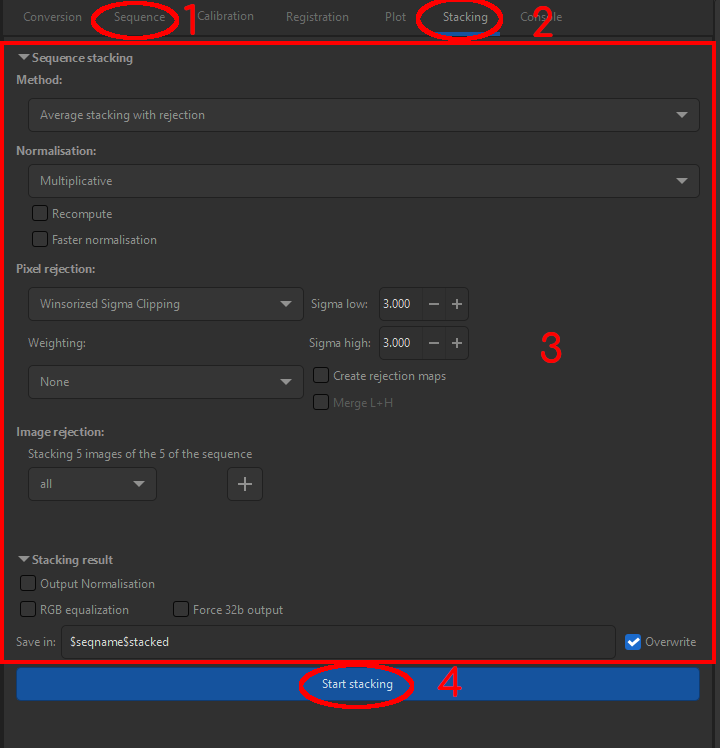Image resolution: width=720 pixels, height=748 pixels.
Task: Decrease Sigma high with minus button
Action: pos(433,343)
